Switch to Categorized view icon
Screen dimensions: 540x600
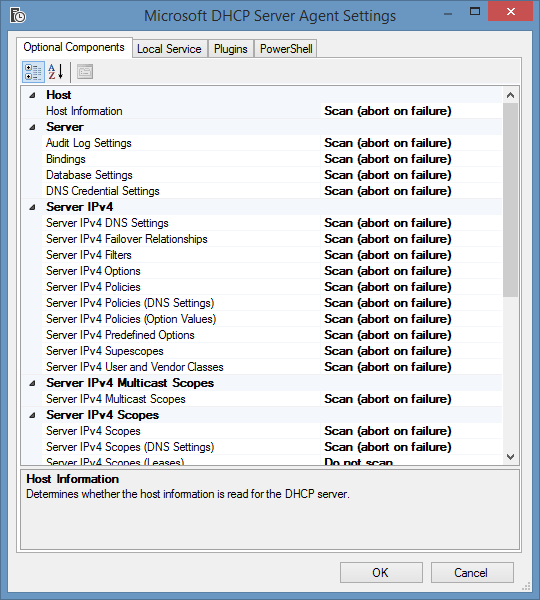[33, 72]
